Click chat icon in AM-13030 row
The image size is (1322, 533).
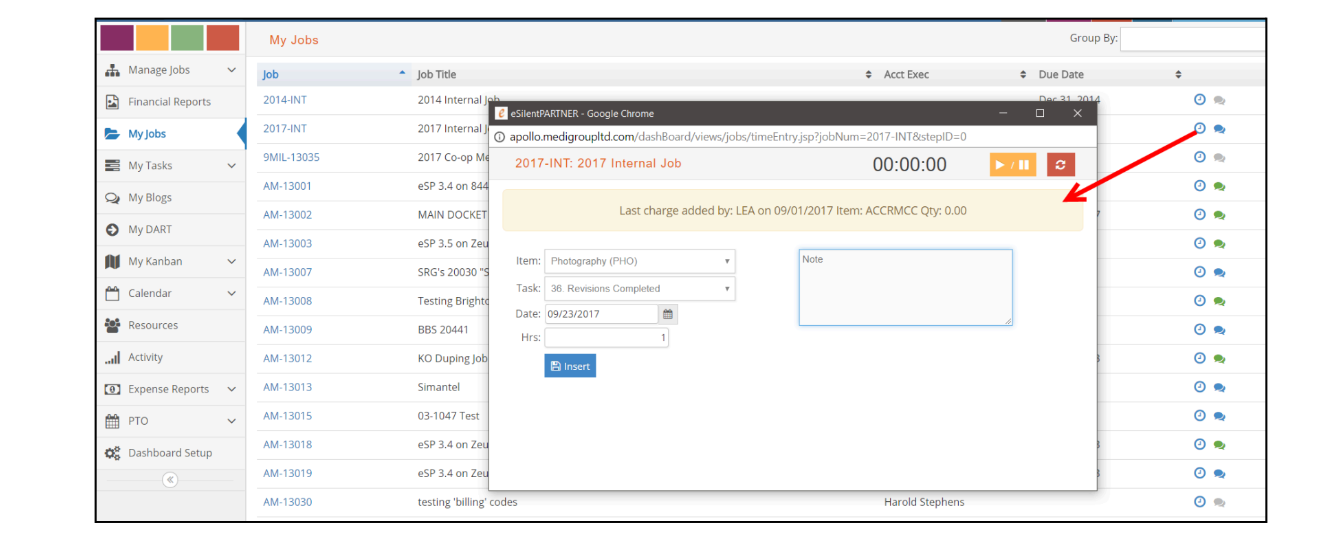[x=1219, y=502]
